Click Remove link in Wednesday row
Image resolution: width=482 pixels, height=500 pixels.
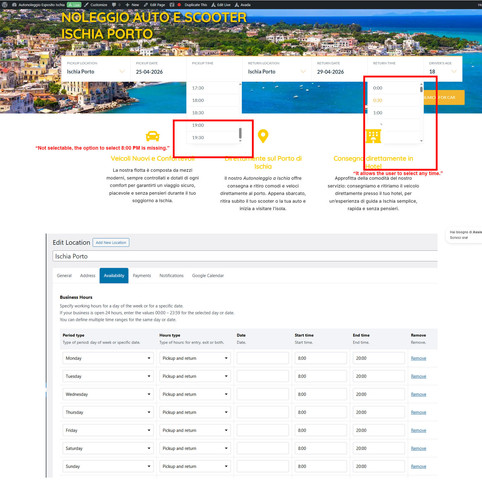tap(418, 394)
